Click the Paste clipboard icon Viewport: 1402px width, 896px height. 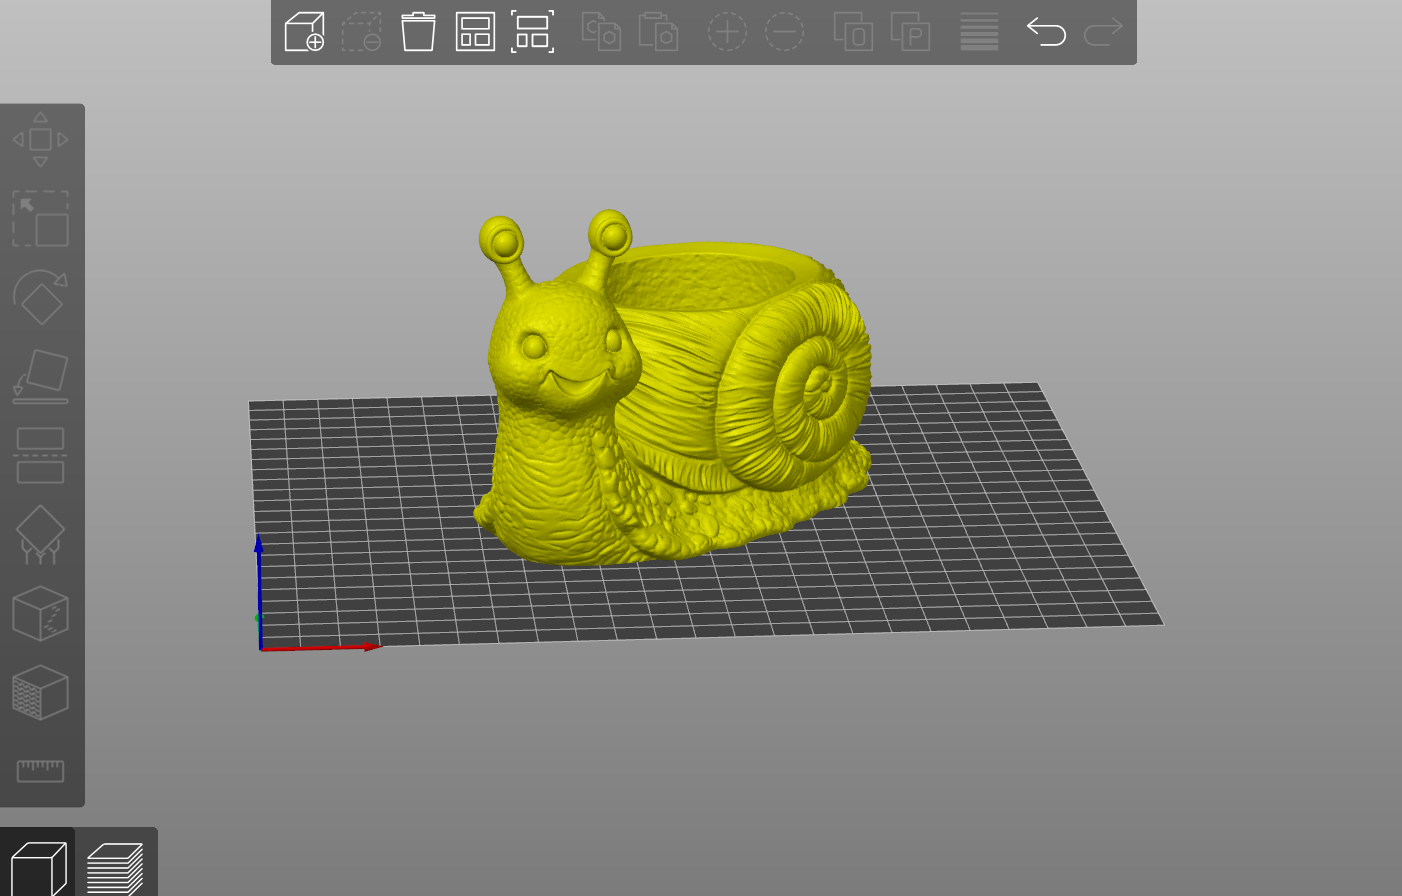pos(658,32)
